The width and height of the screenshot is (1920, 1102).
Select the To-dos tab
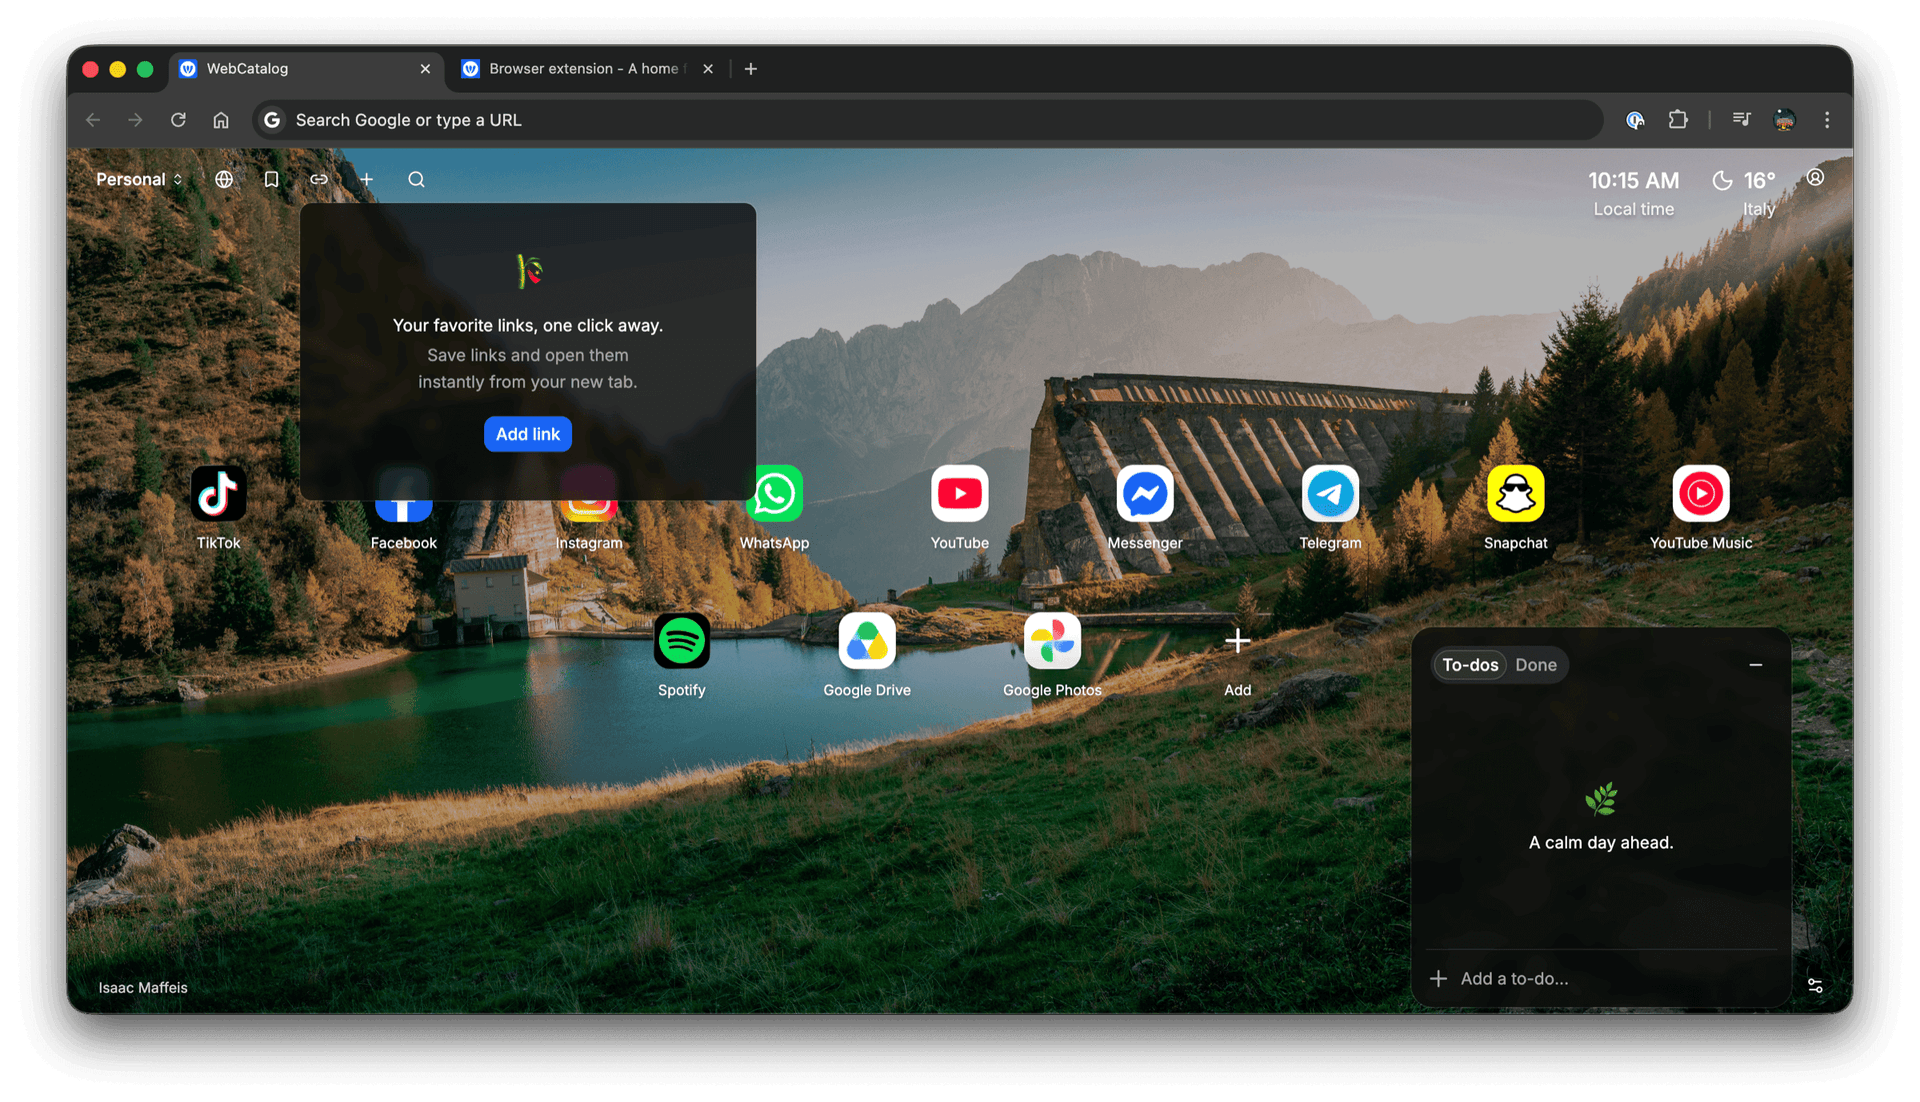[1469, 665]
